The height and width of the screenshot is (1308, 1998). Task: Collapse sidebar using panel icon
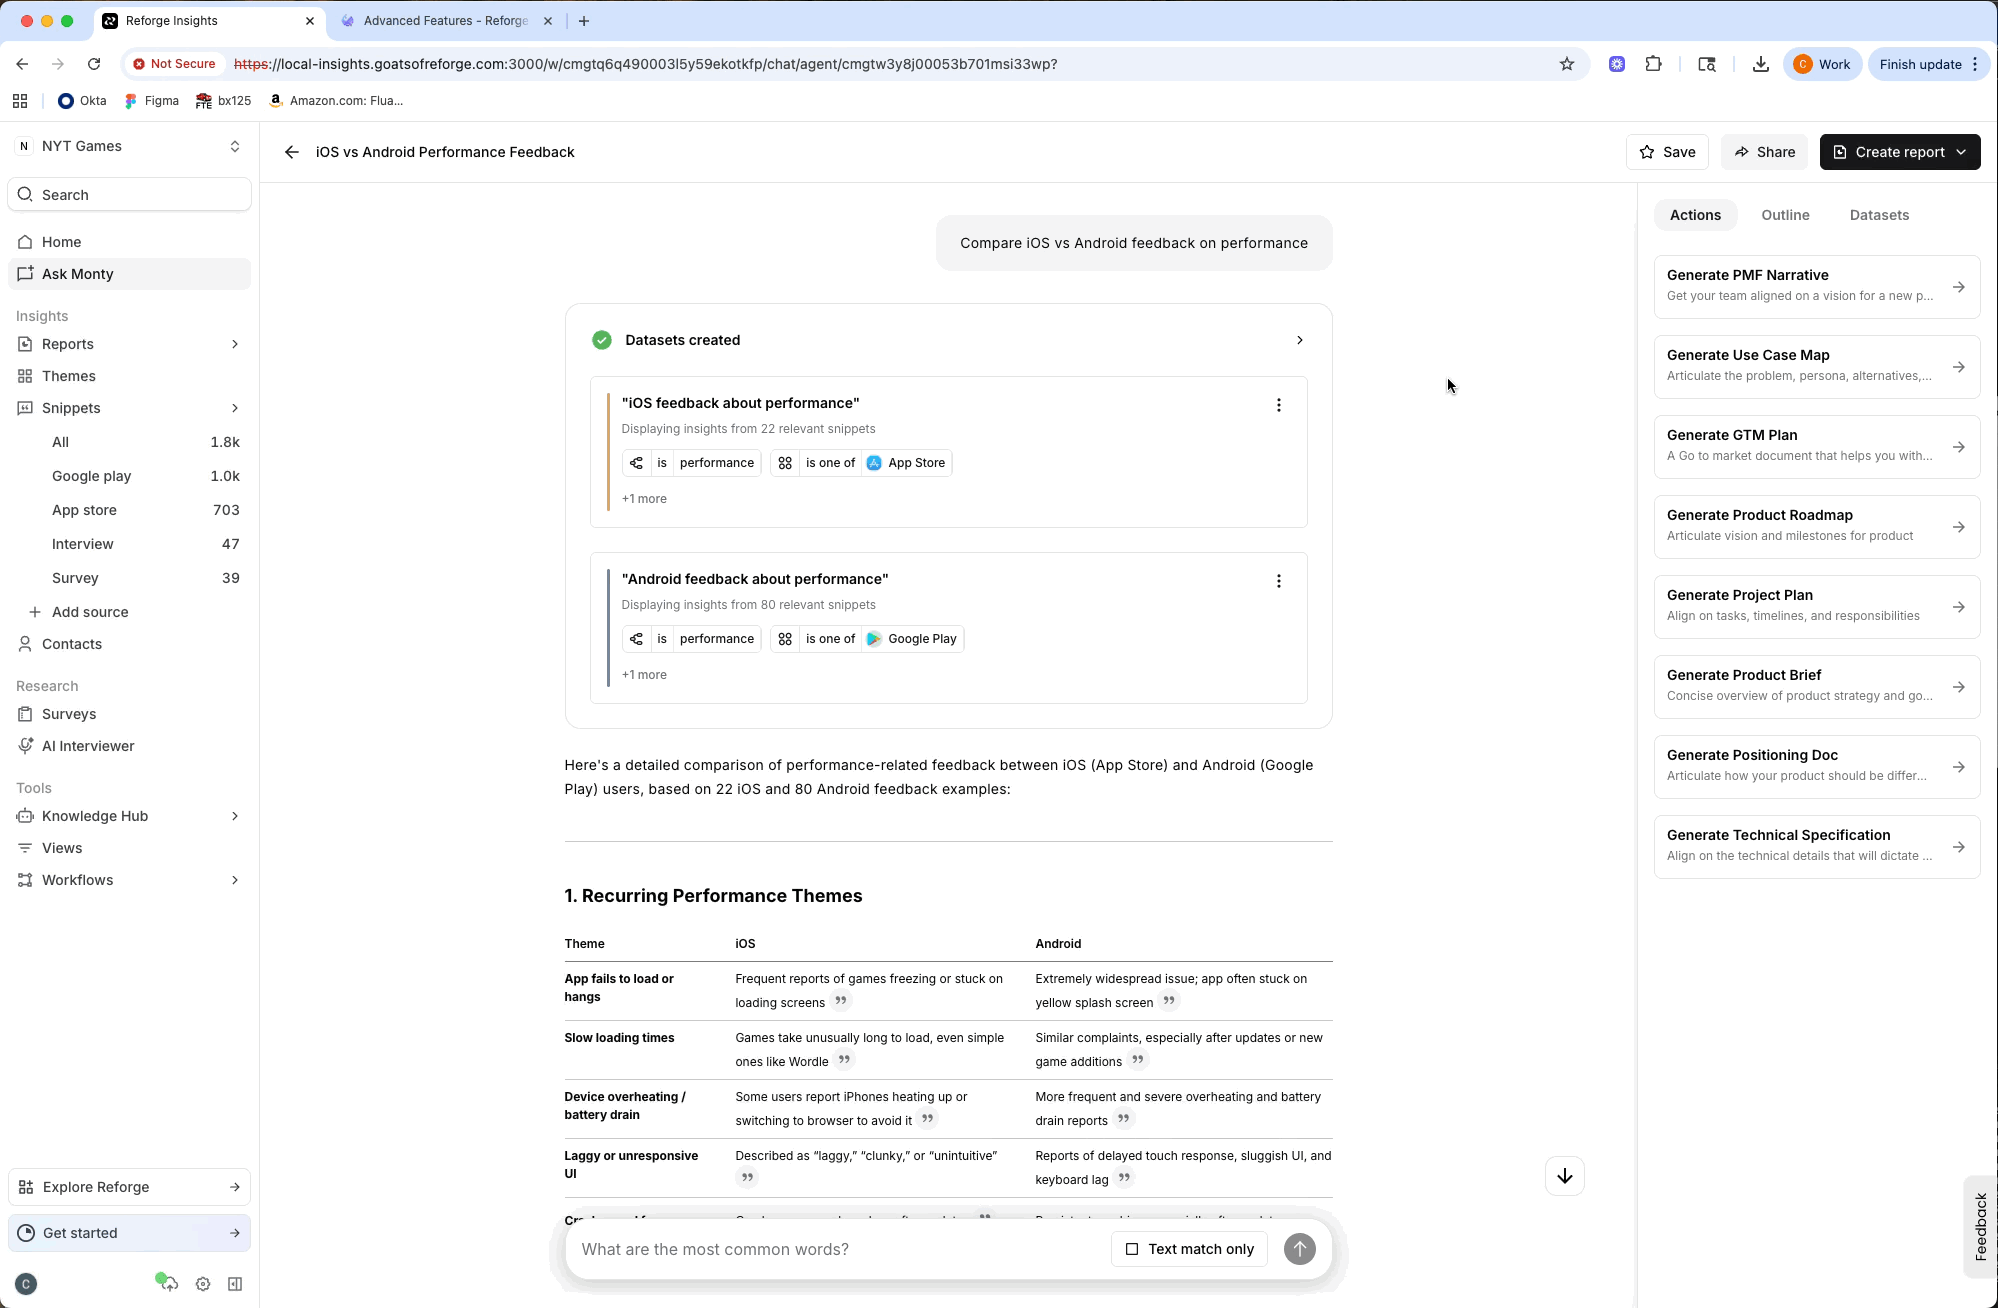(x=235, y=1284)
